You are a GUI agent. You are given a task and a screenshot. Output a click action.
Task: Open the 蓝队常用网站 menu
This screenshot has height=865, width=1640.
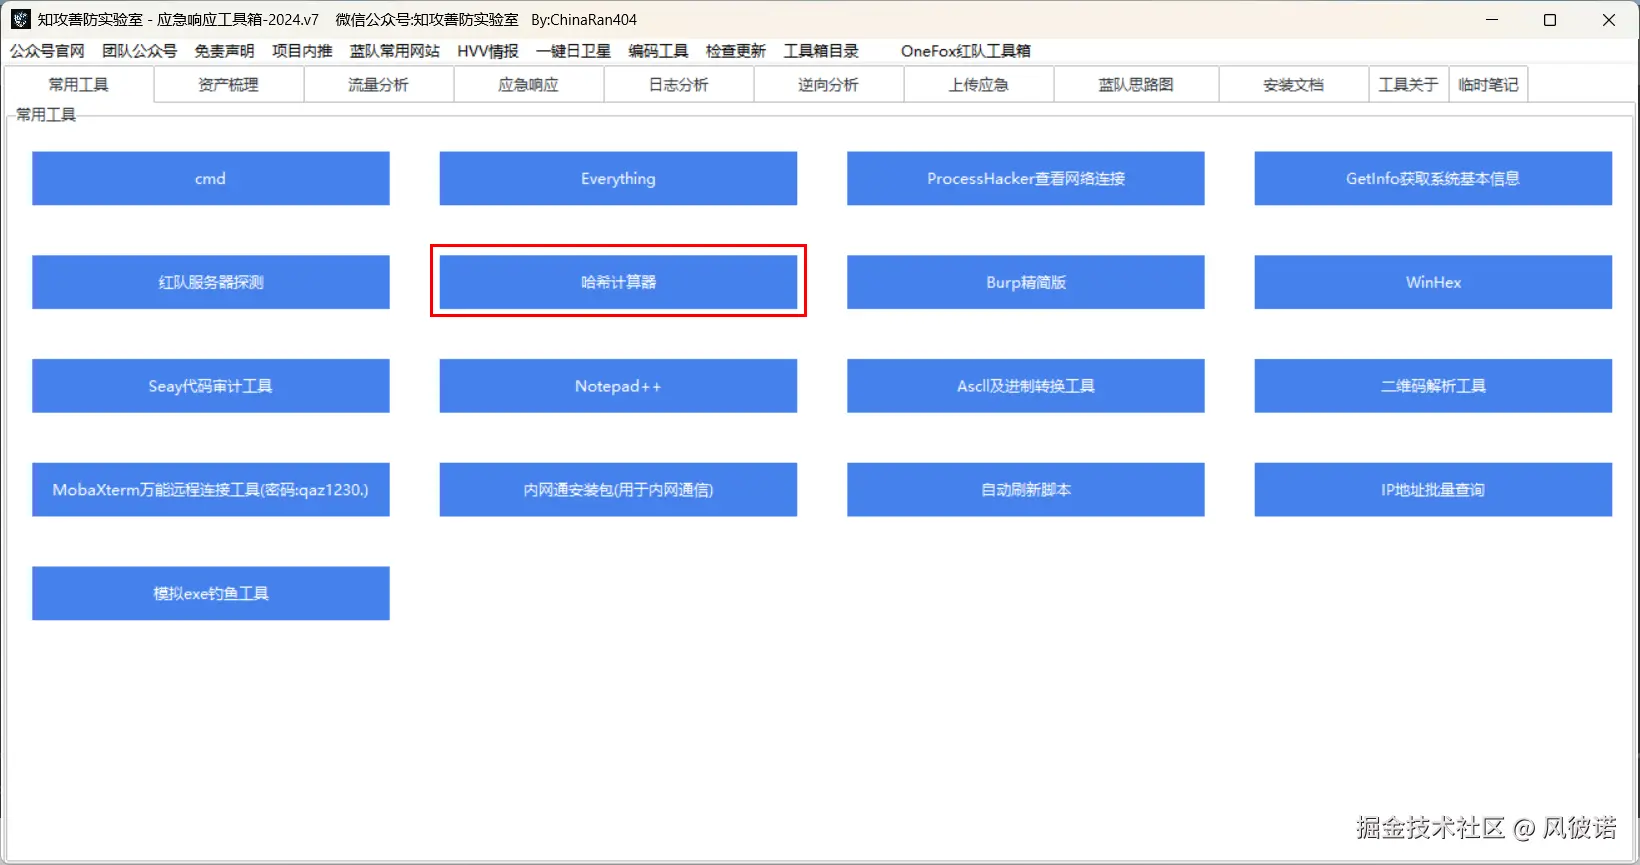pos(395,51)
